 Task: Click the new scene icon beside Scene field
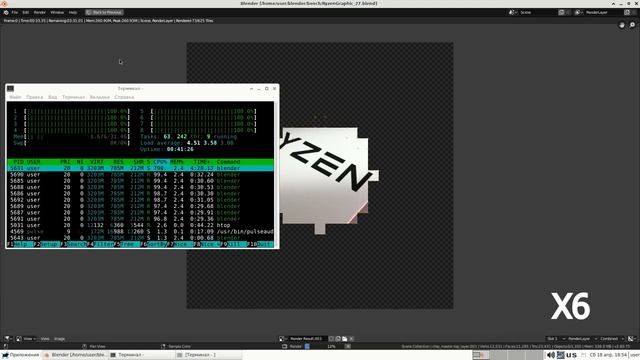tap(562, 12)
